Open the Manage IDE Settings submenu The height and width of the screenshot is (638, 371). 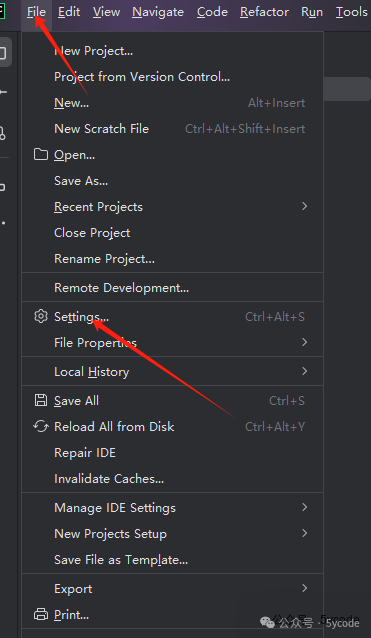(172, 507)
